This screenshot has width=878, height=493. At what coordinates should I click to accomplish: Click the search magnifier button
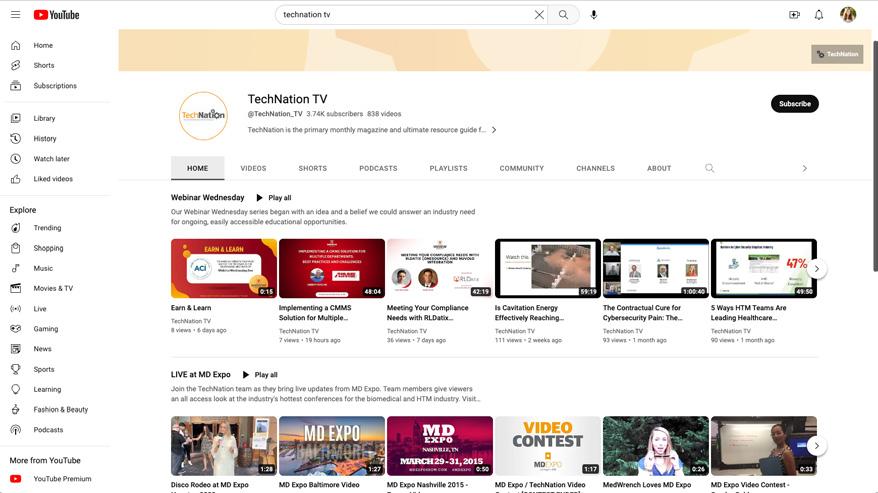[563, 15]
